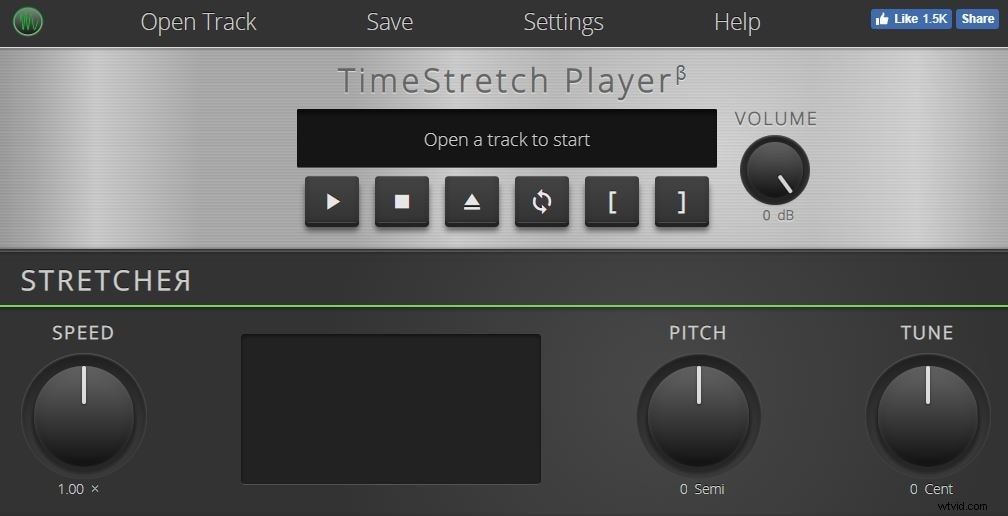Click the 1.00 × speed value

pos(78,489)
